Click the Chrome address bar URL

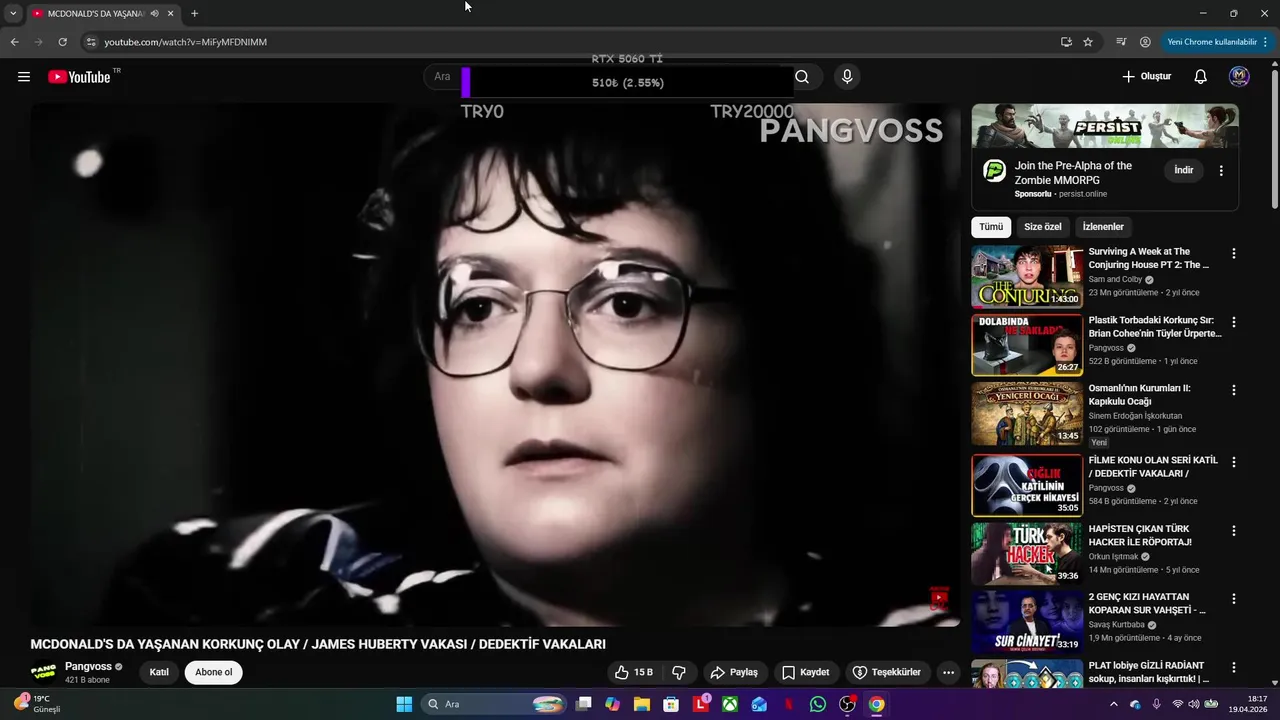[186, 42]
